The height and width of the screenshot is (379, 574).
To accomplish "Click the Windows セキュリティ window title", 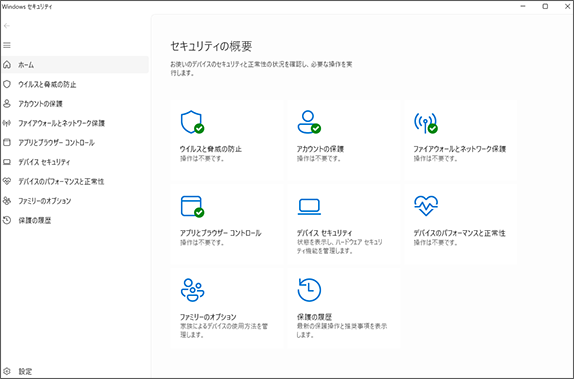I will point(27,7).
